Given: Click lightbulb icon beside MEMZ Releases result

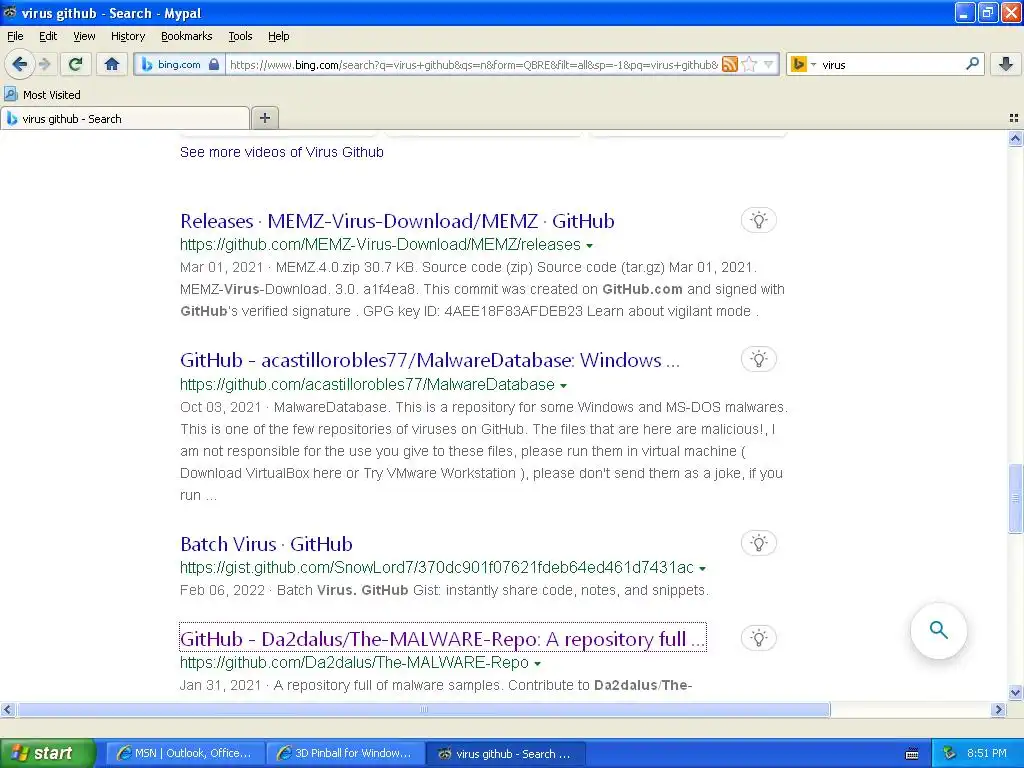Looking at the screenshot, I should point(758,220).
